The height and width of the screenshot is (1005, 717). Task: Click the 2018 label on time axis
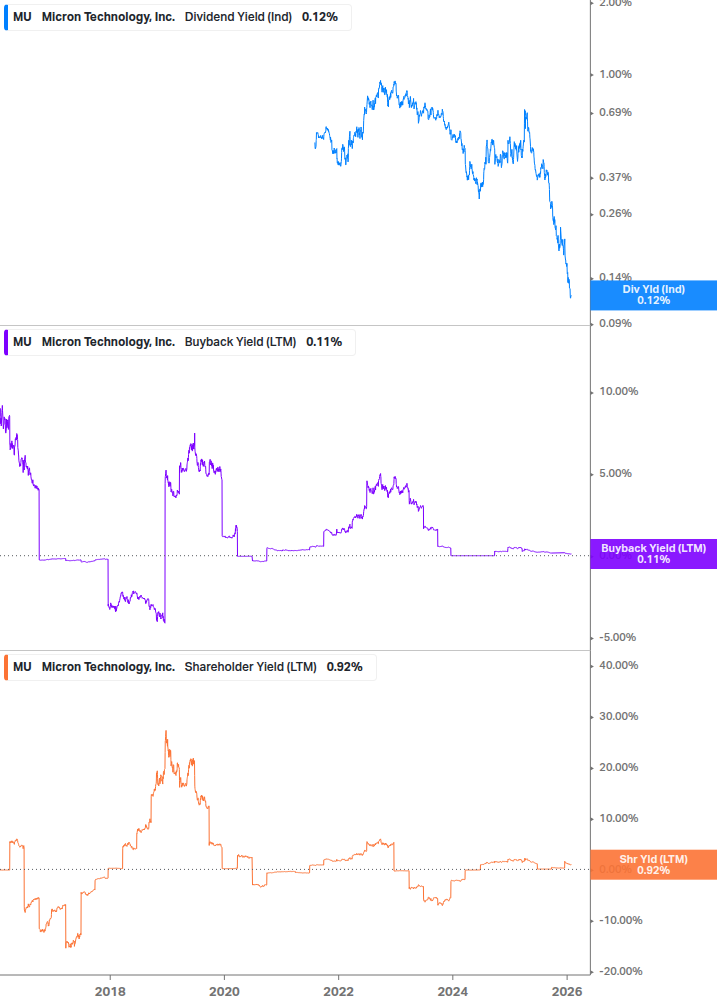(x=110, y=991)
